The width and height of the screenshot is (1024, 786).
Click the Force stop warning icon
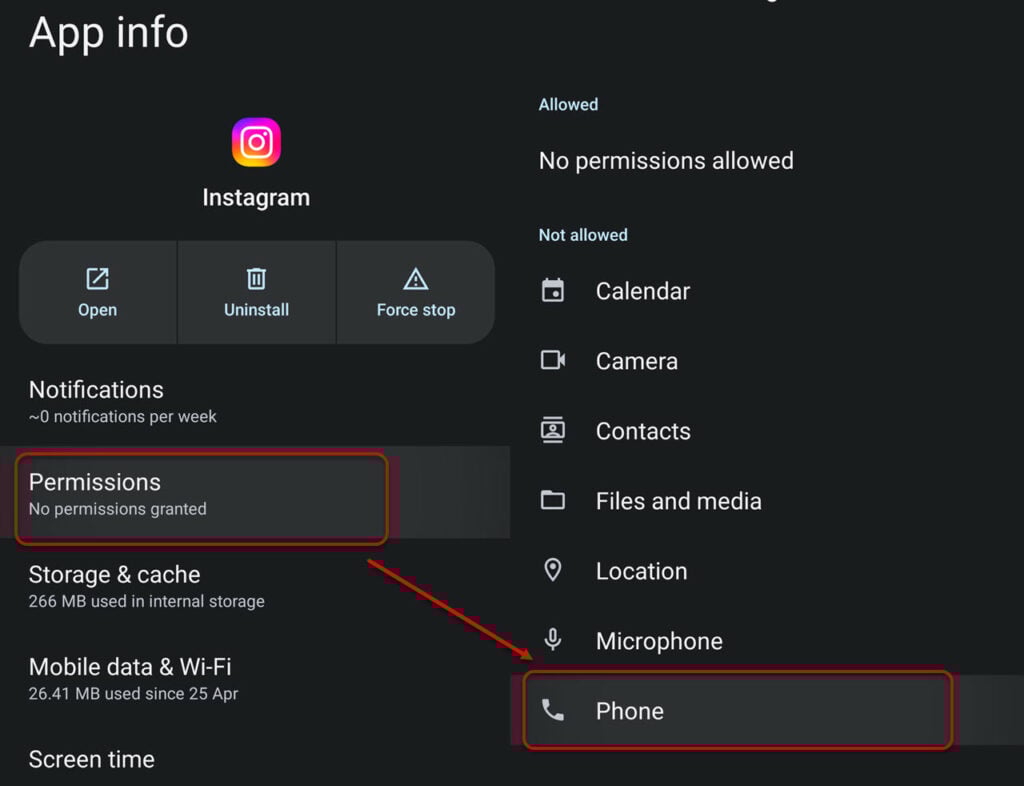click(x=415, y=279)
